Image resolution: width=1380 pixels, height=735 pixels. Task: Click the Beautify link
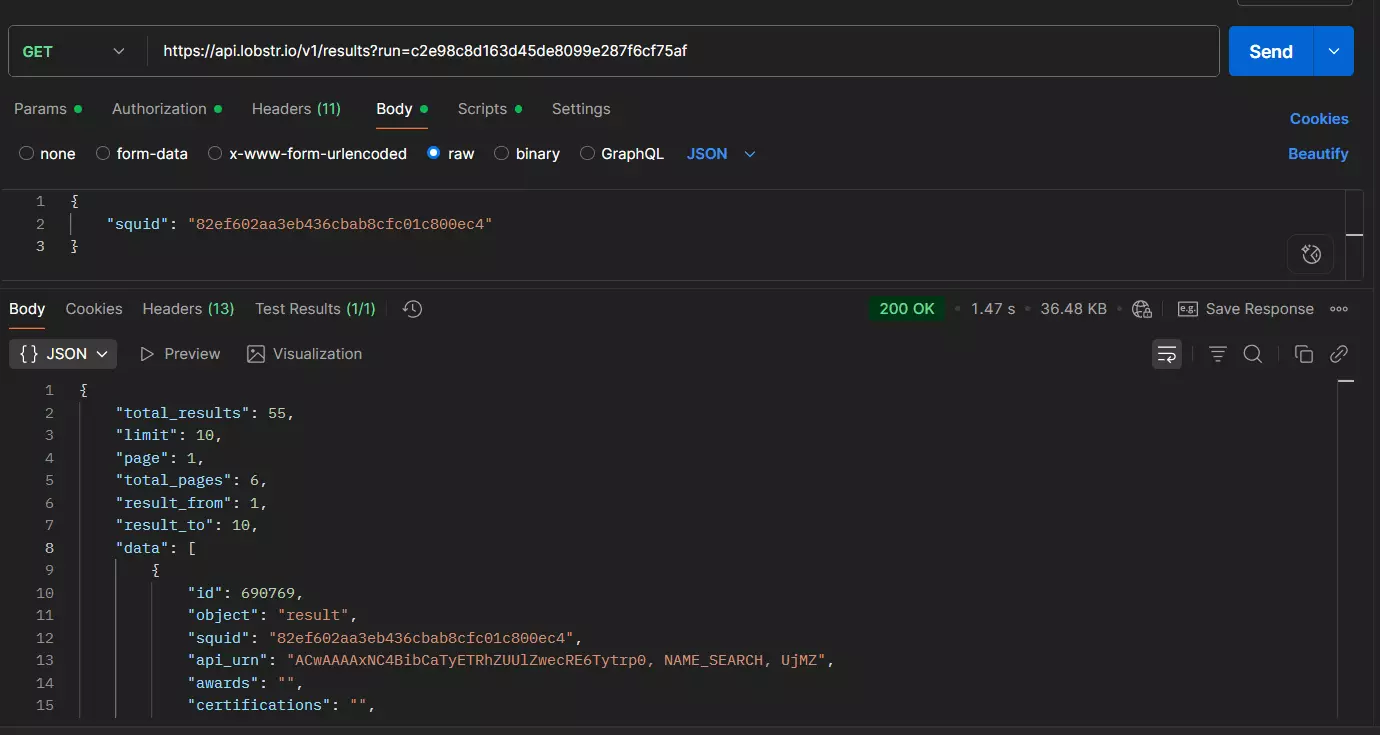pyautogui.click(x=1317, y=154)
